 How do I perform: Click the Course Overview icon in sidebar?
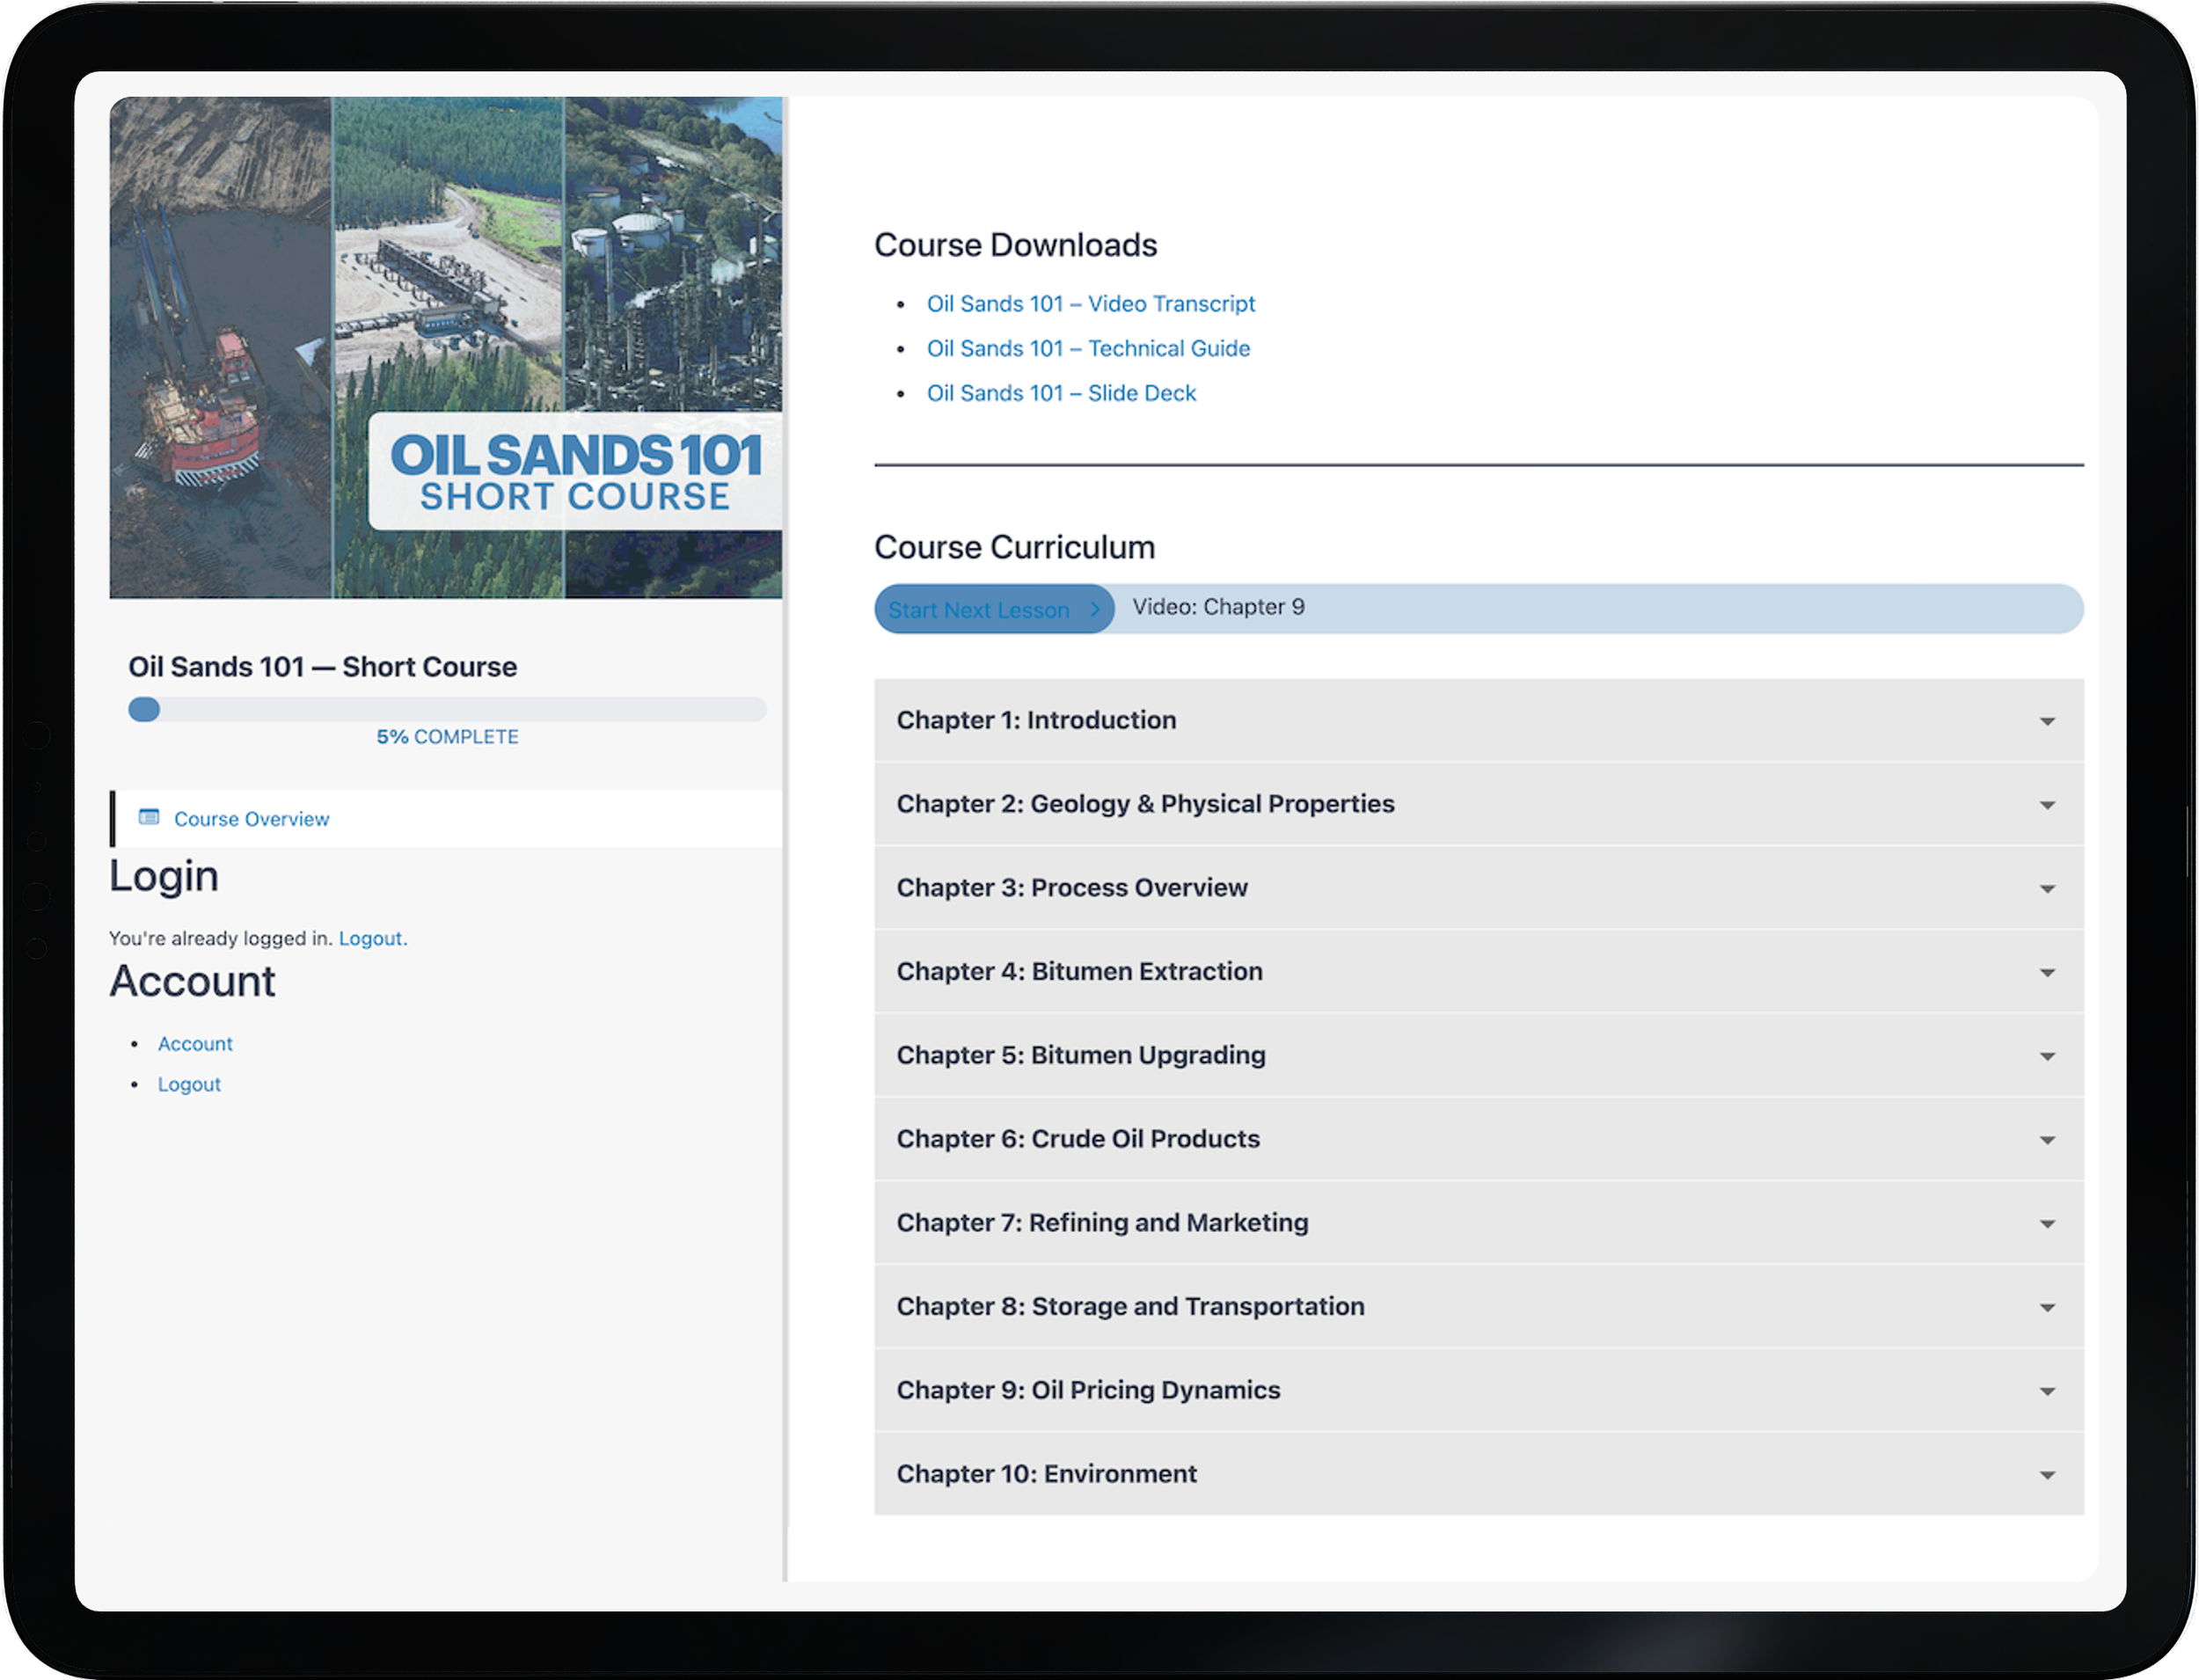pyautogui.click(x=149, y=817)
